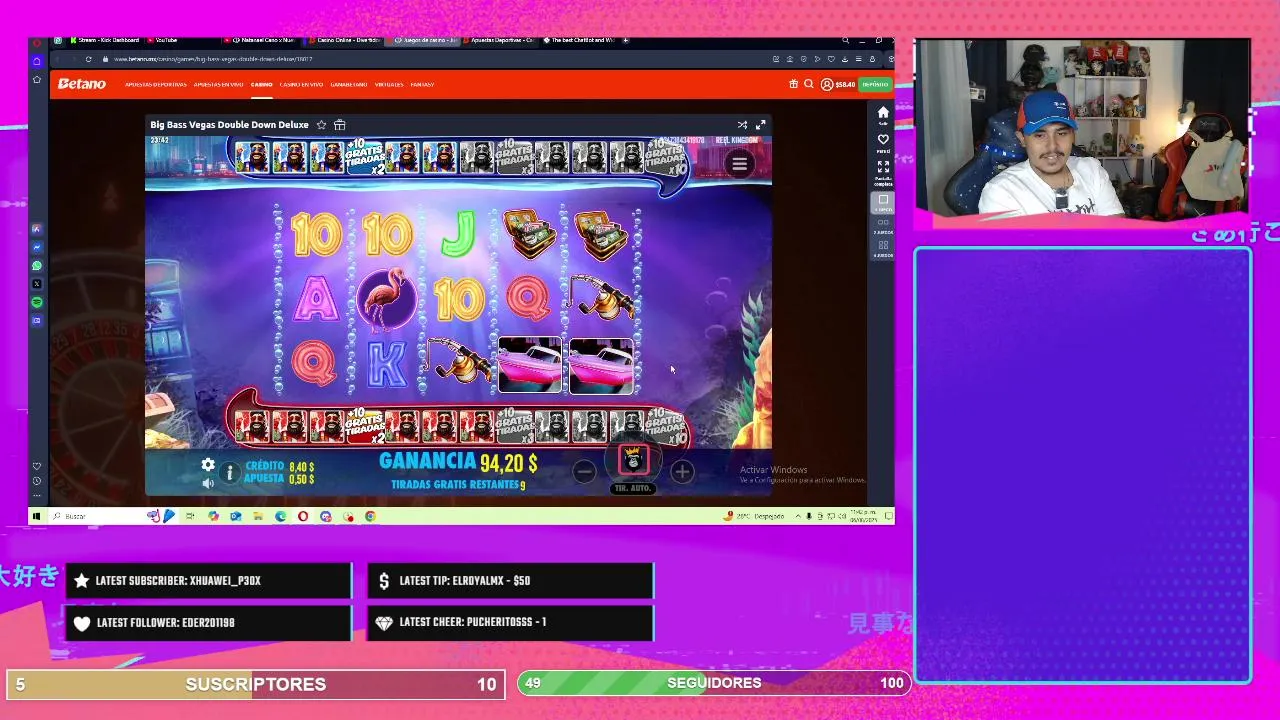1280x720 pixels.
Task: Open Apuestas Deportivas menu
Action: pos(156,85)
